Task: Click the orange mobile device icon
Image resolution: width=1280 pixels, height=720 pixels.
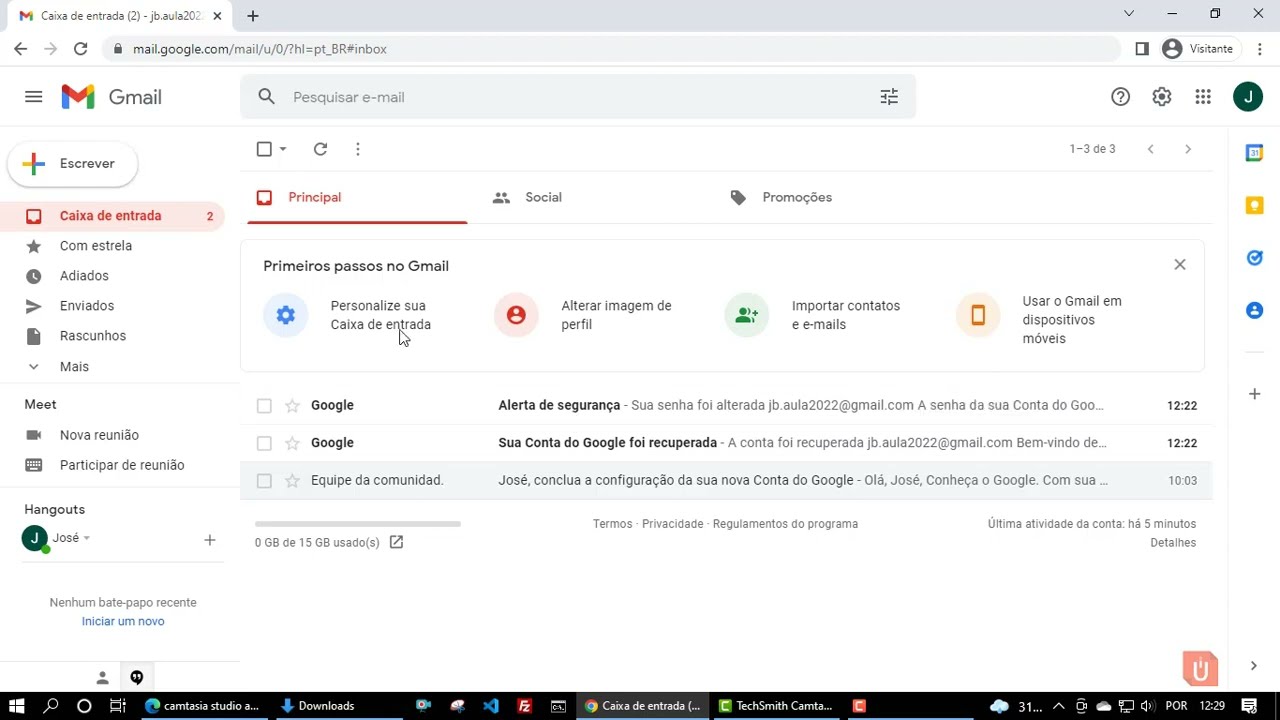Action: coord(978,315)
